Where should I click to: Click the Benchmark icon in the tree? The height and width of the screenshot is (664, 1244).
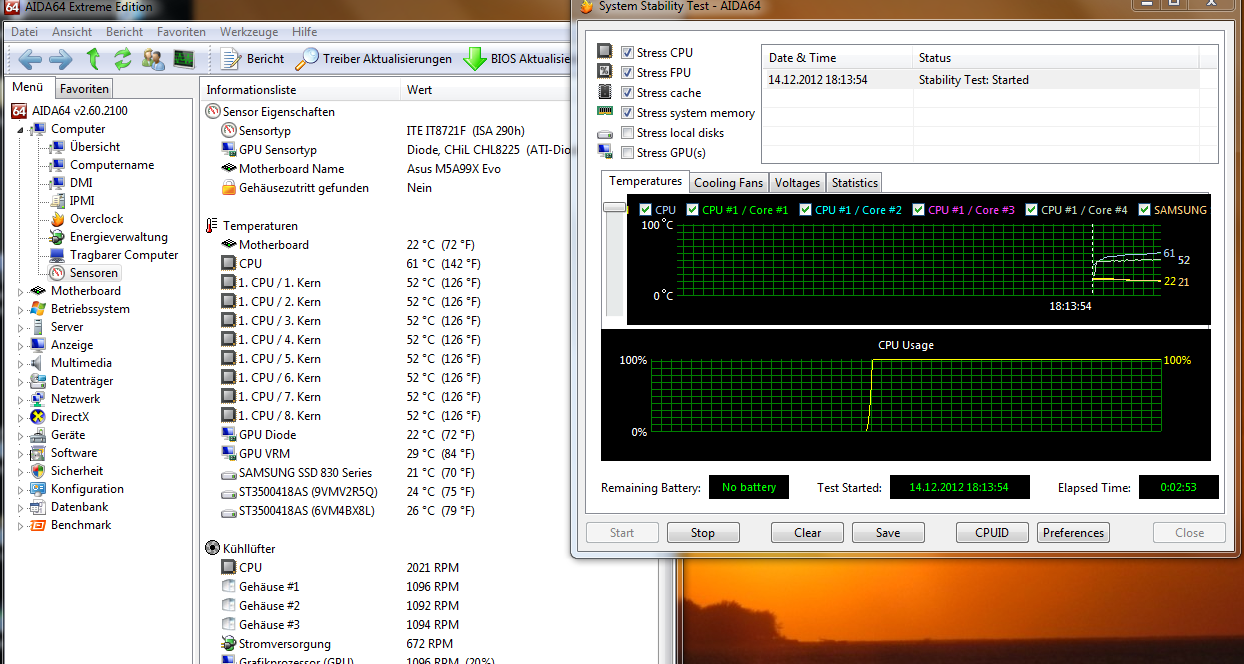pos(39,525)
